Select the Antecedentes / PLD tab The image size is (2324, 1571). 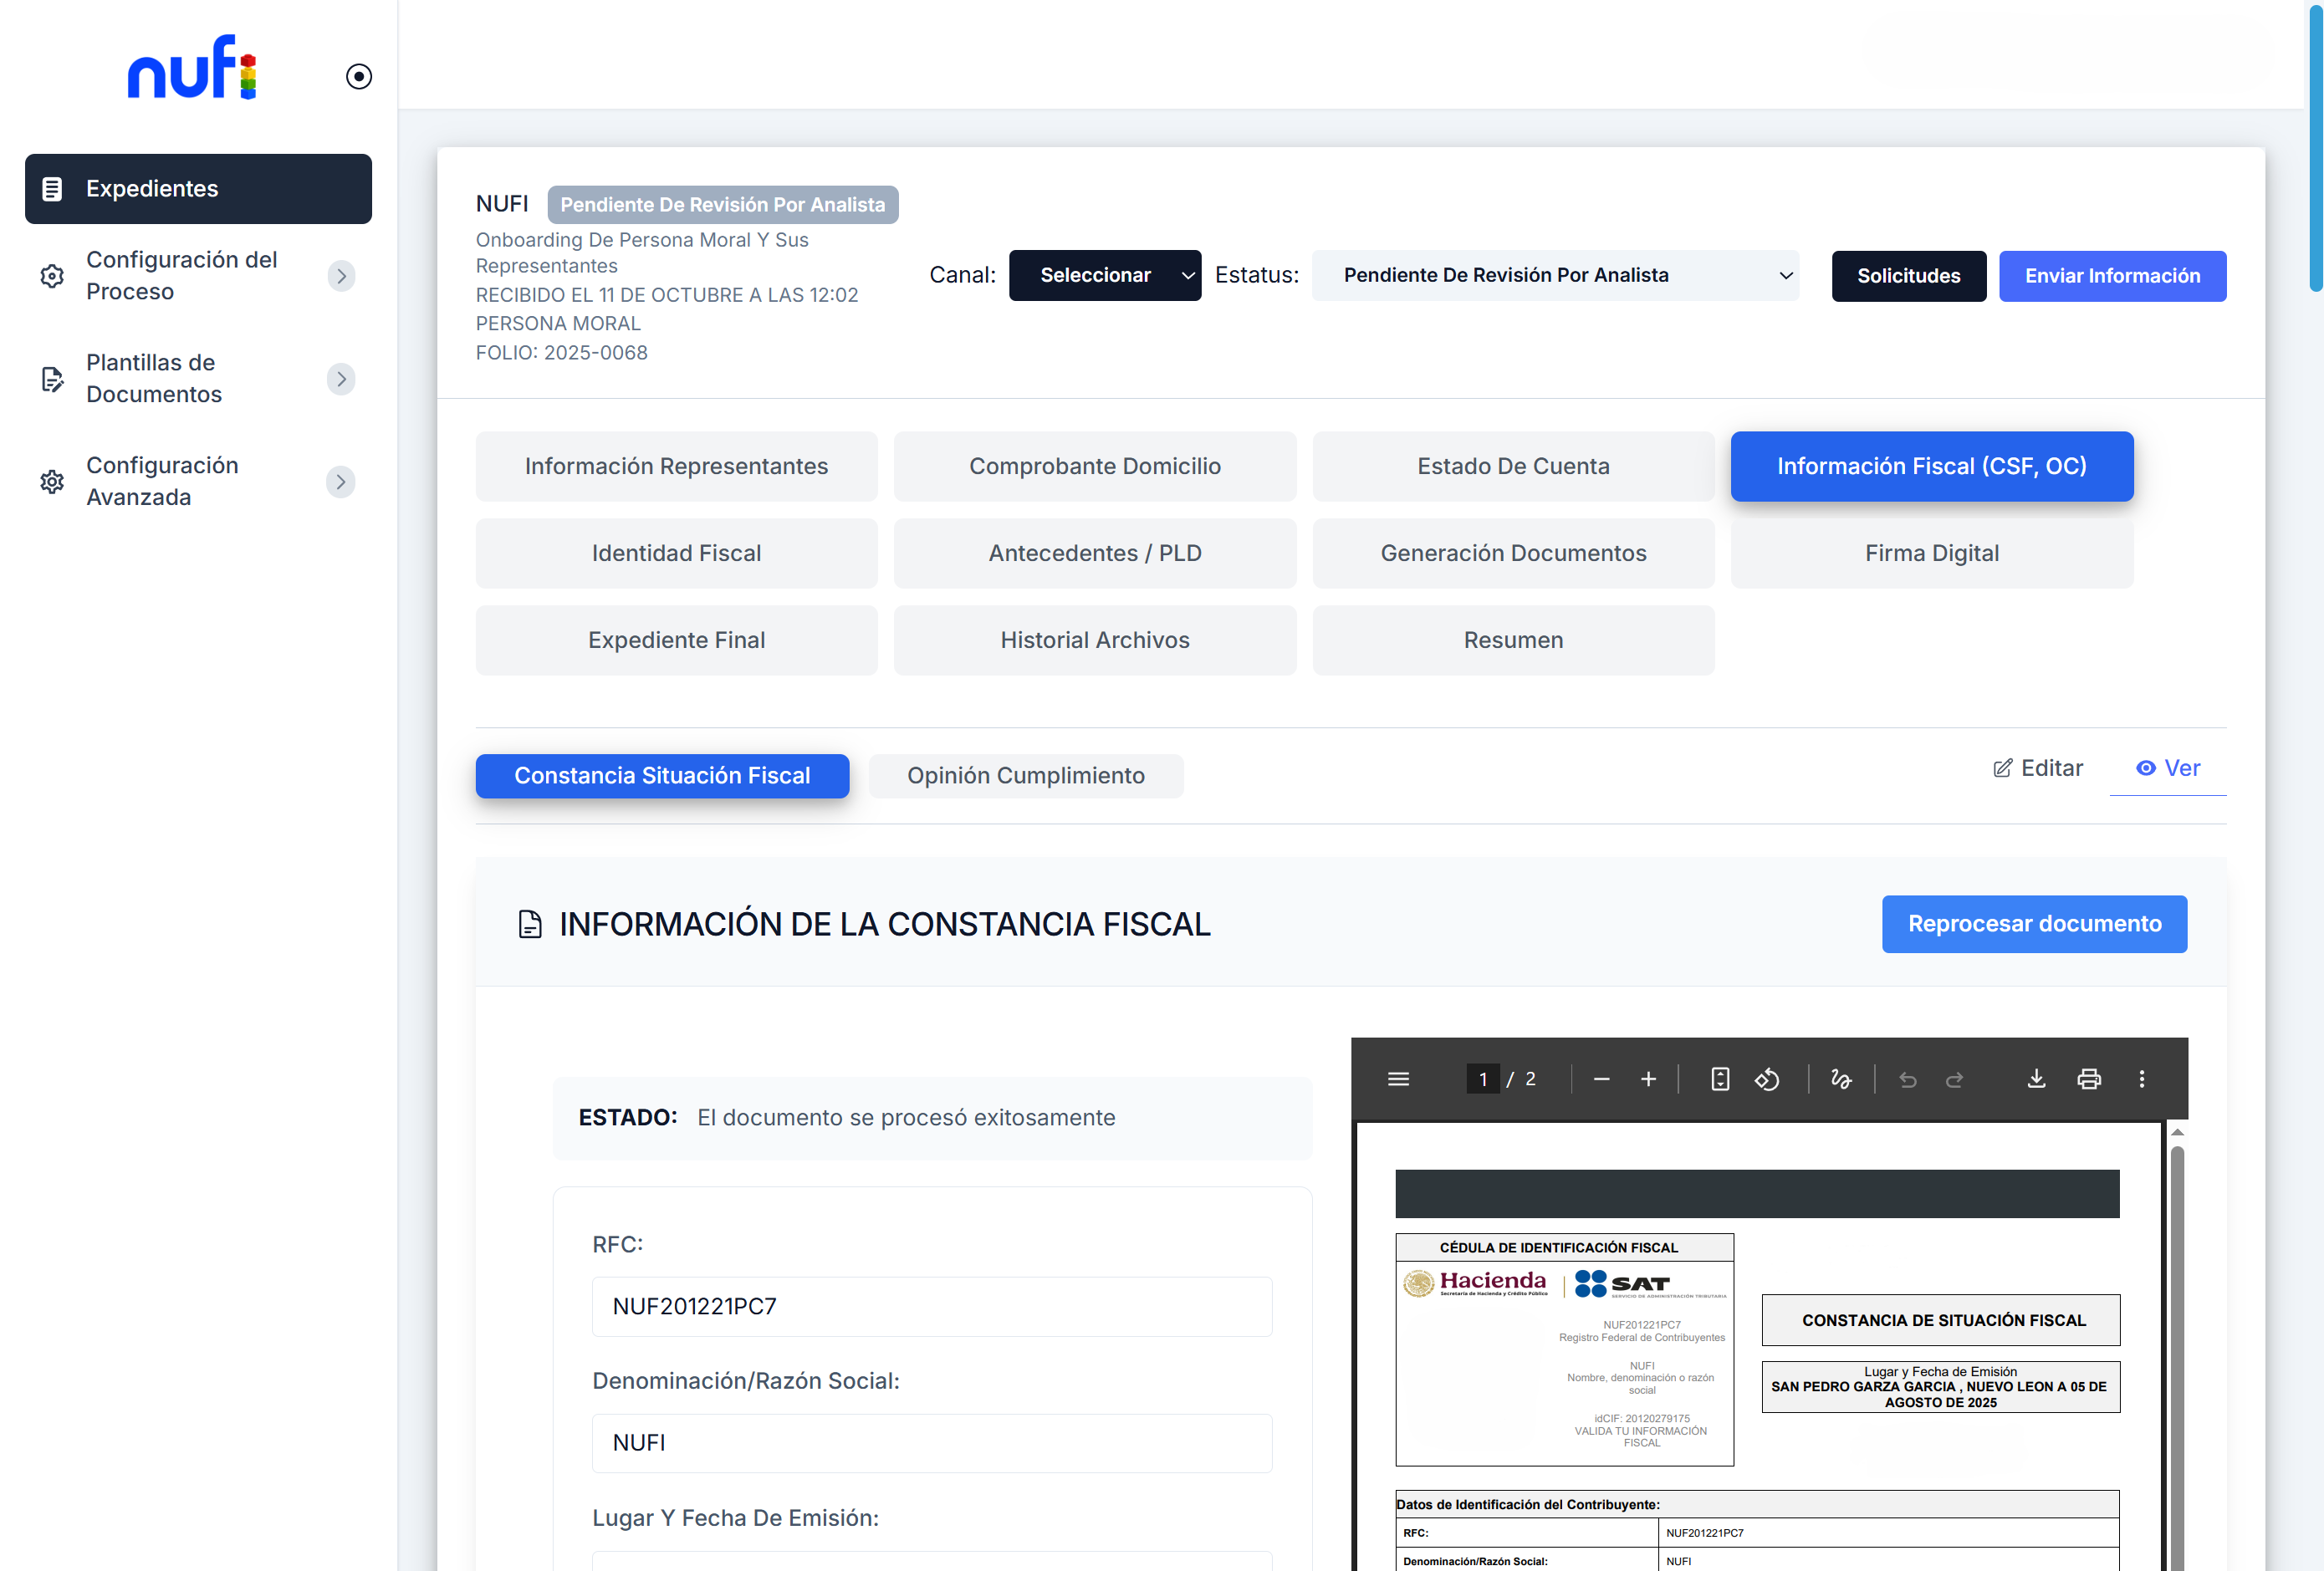pyautogui.click(x=1095, y=553)
